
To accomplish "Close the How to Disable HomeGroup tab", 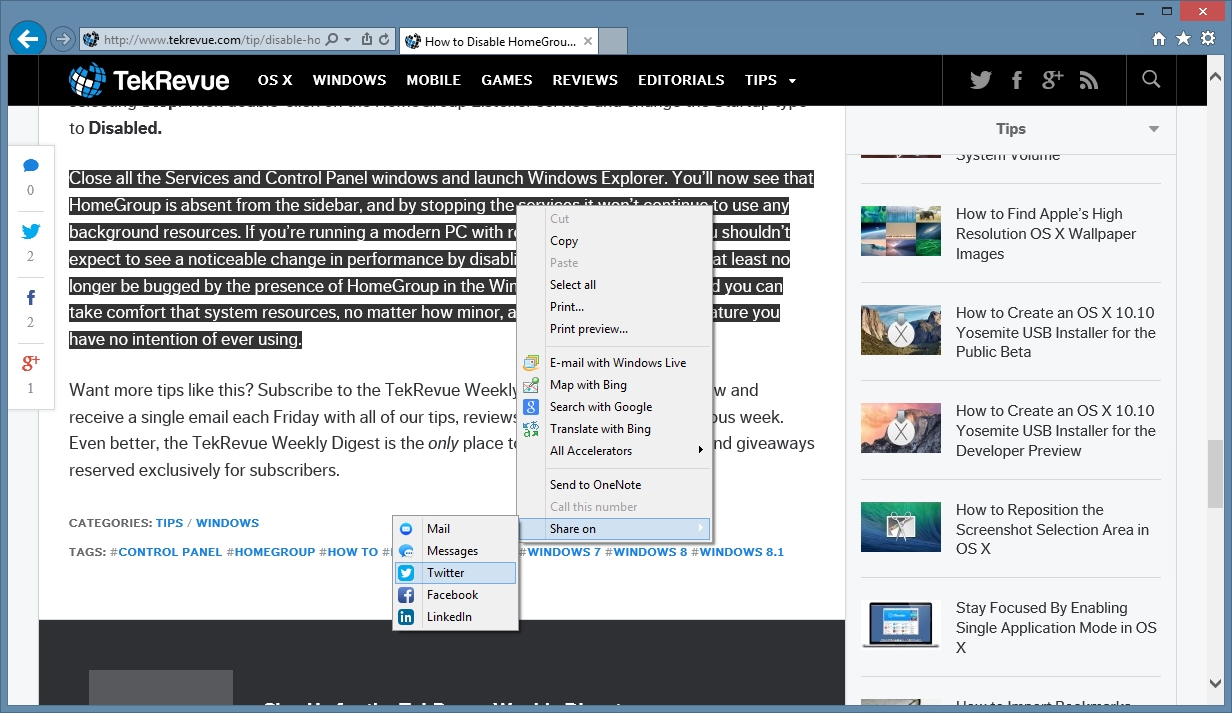I will tap(589, 42).
